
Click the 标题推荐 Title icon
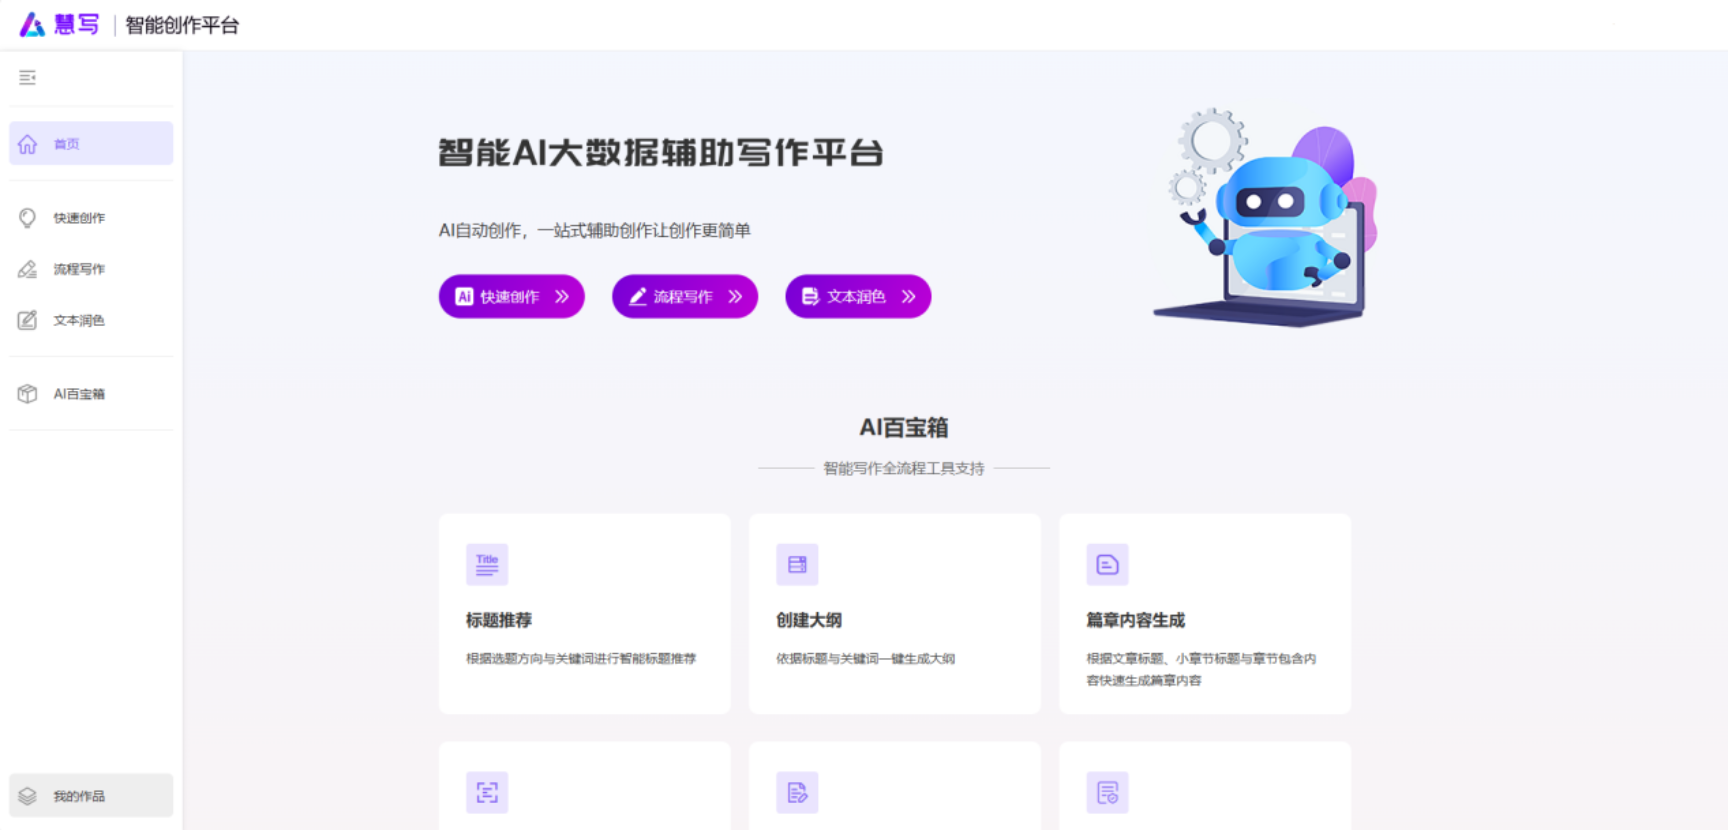487,565
